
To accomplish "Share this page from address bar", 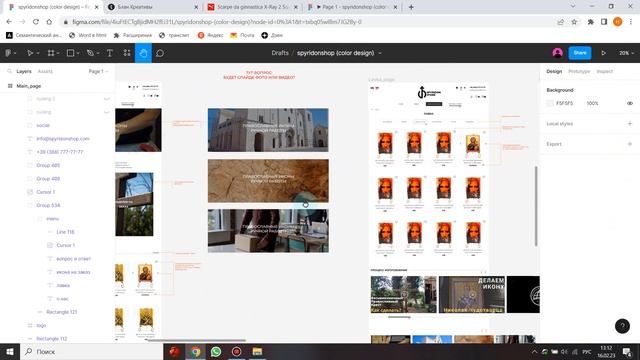I will pyautogui.click(x=560, y=22).
